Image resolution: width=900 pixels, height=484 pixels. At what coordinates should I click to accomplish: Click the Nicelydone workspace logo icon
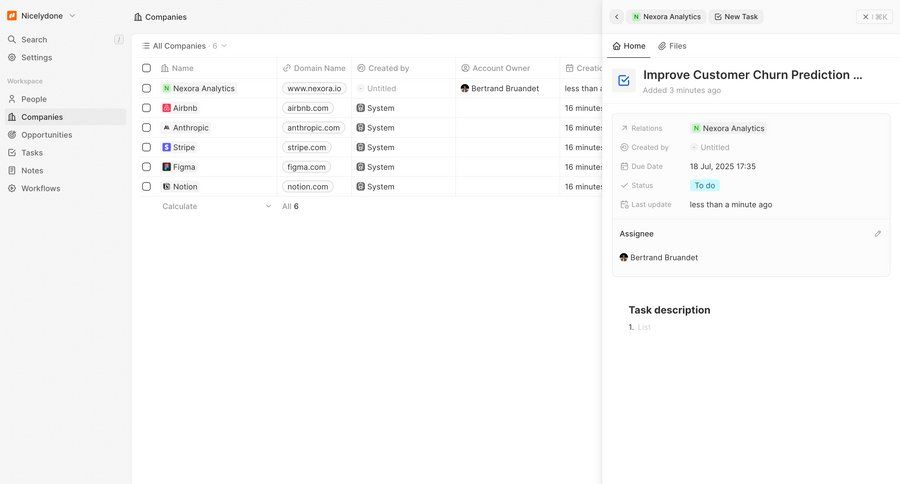click(11, 16)
